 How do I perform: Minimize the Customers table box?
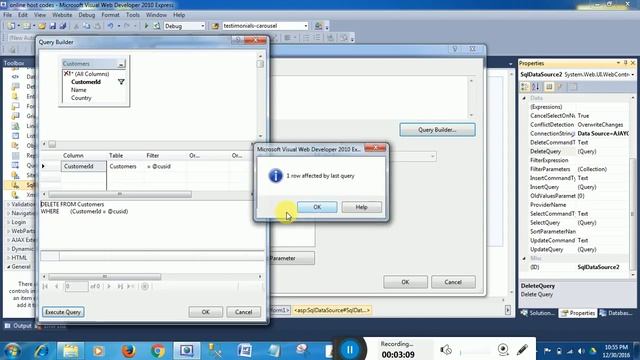coord(121,64)
